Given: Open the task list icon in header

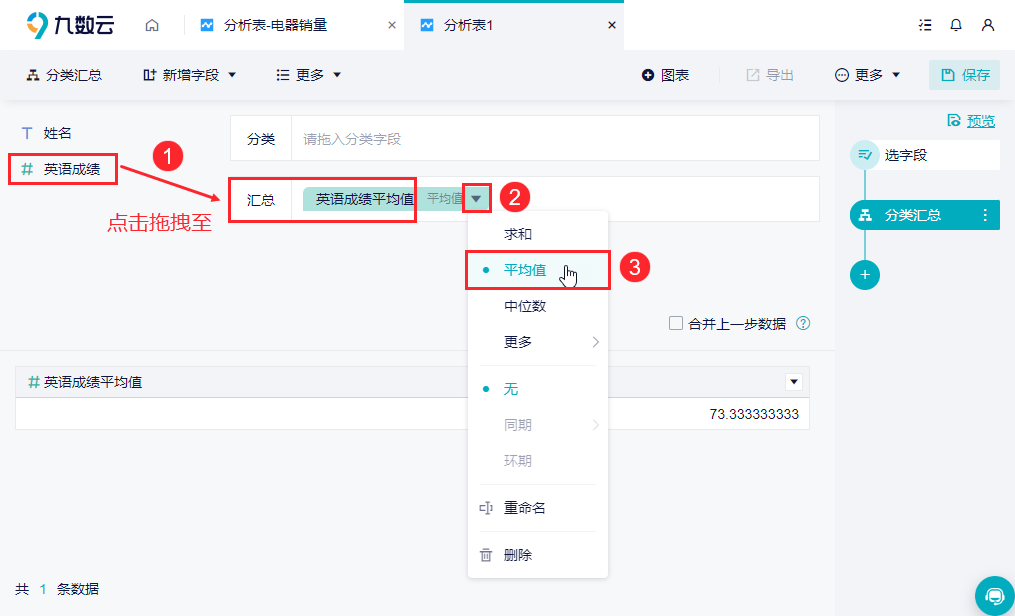Looking at the screenshot, I should point(925,25).
